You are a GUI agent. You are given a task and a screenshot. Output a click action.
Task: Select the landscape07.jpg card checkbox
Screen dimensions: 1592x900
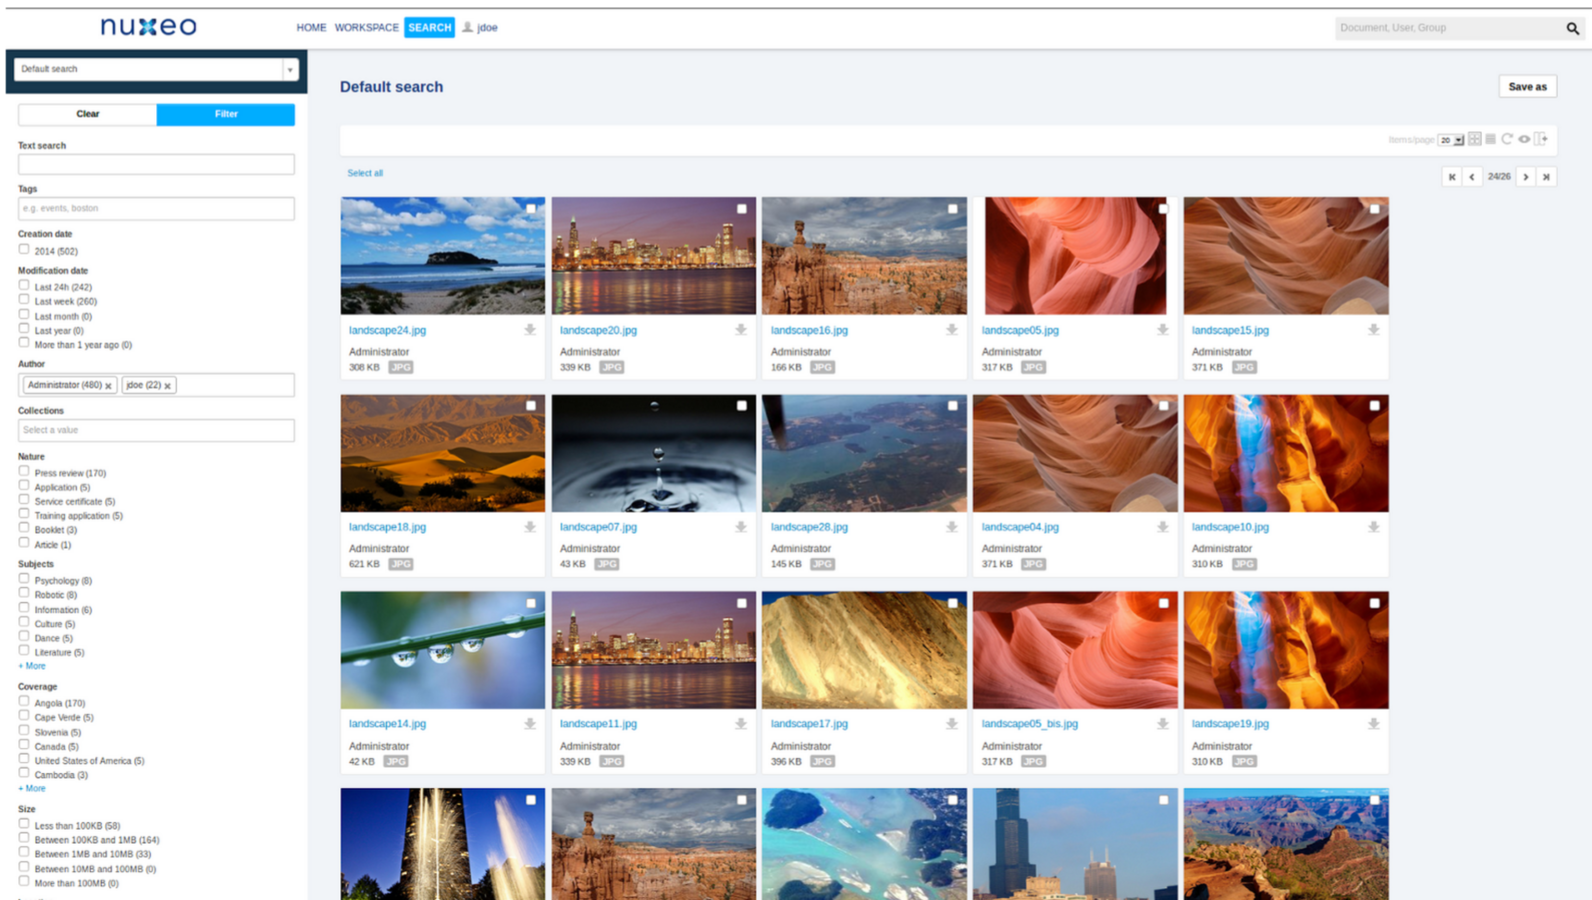(x=742, y=406)
